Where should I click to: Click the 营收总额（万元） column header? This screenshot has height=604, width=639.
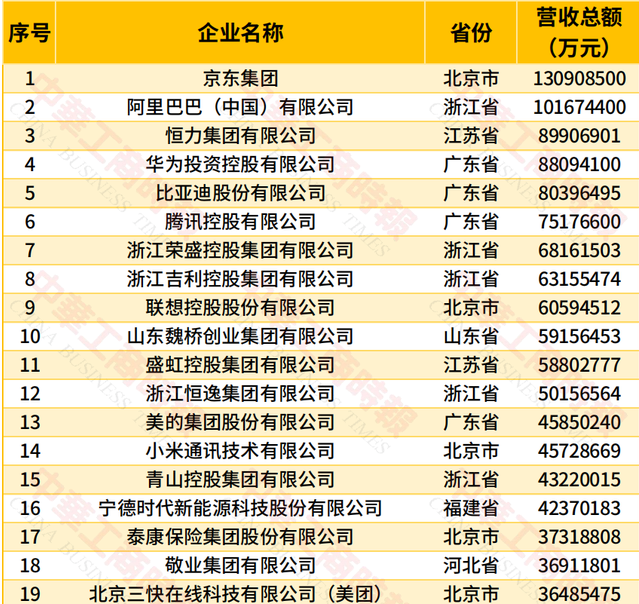(x=579, y=33)
